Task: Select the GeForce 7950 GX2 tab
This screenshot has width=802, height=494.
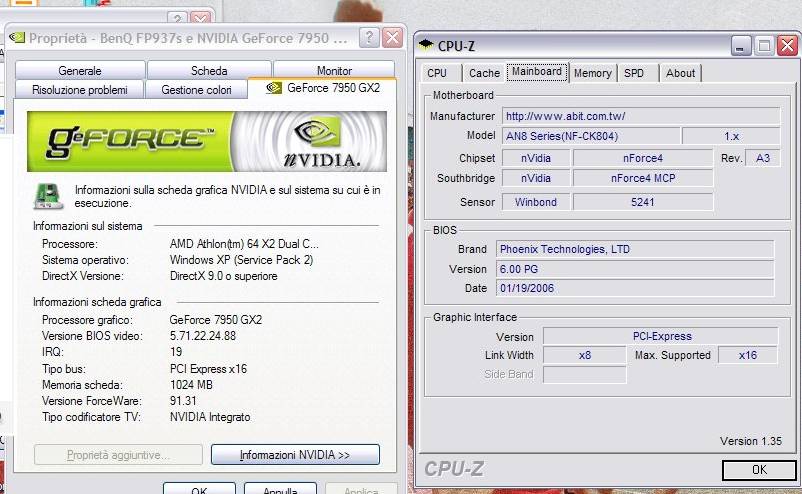Action: pos(322,88)
